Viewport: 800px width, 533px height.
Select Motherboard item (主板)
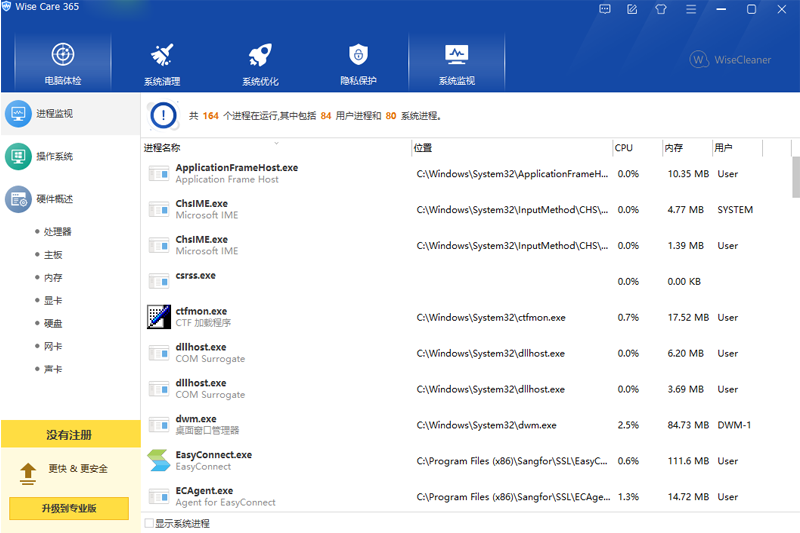tap(53, 255)
